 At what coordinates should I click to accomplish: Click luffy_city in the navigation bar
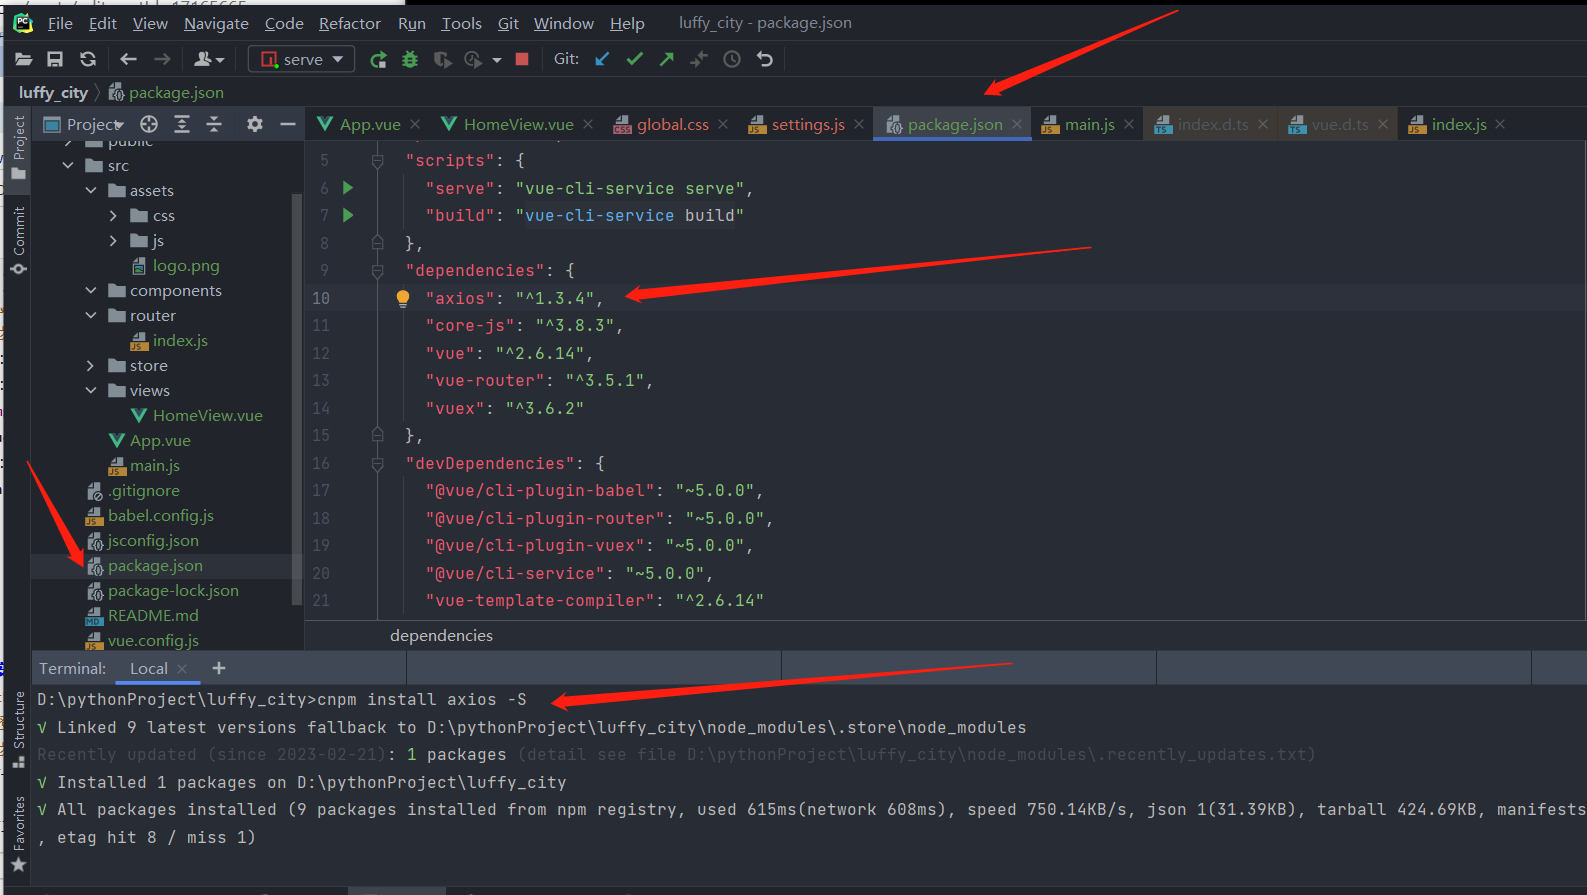[53, 93]
